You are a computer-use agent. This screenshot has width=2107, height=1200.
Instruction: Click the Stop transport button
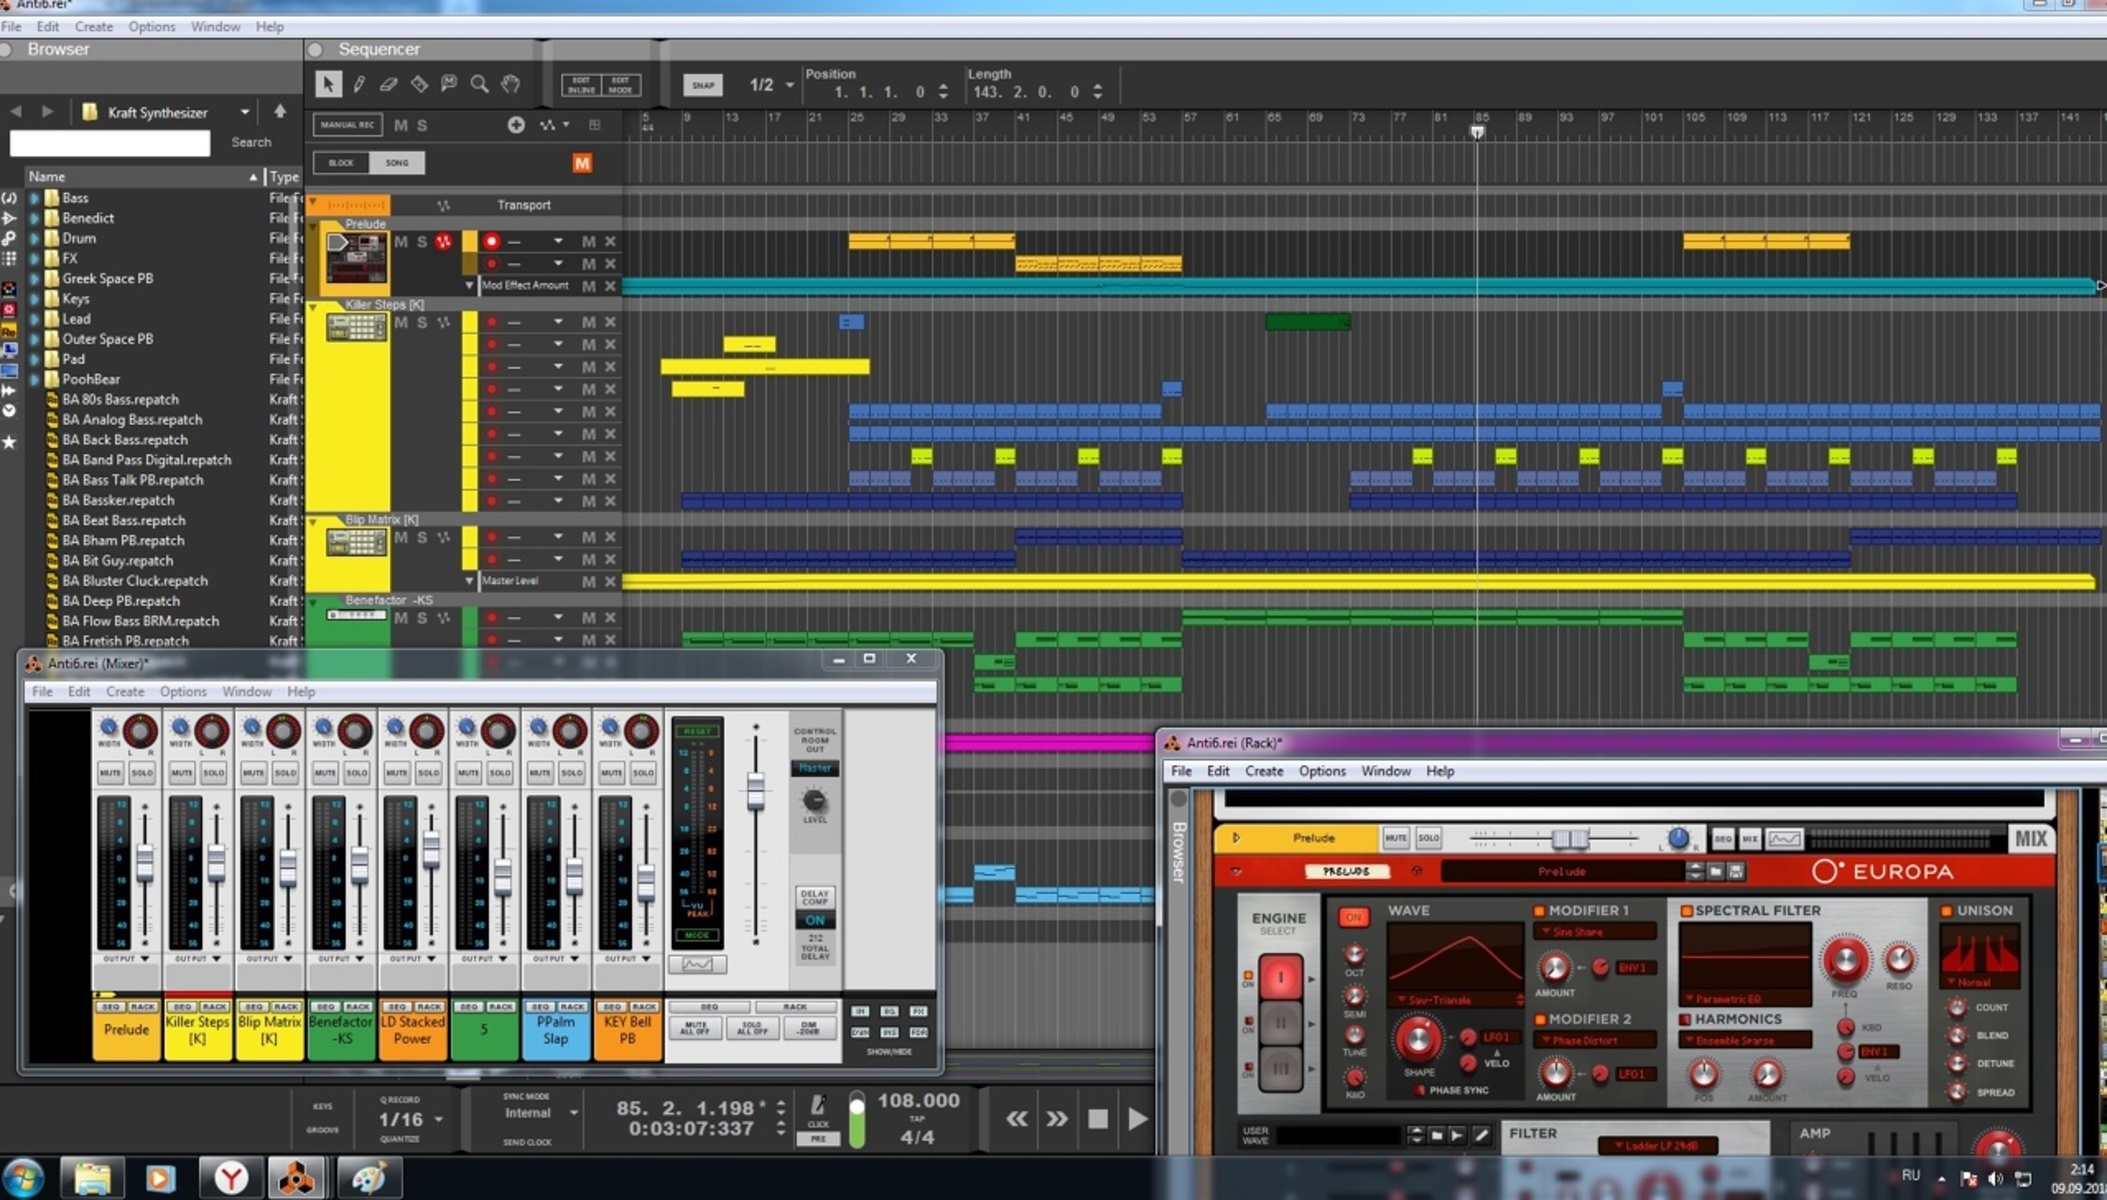click(x=1098, y=1119)
